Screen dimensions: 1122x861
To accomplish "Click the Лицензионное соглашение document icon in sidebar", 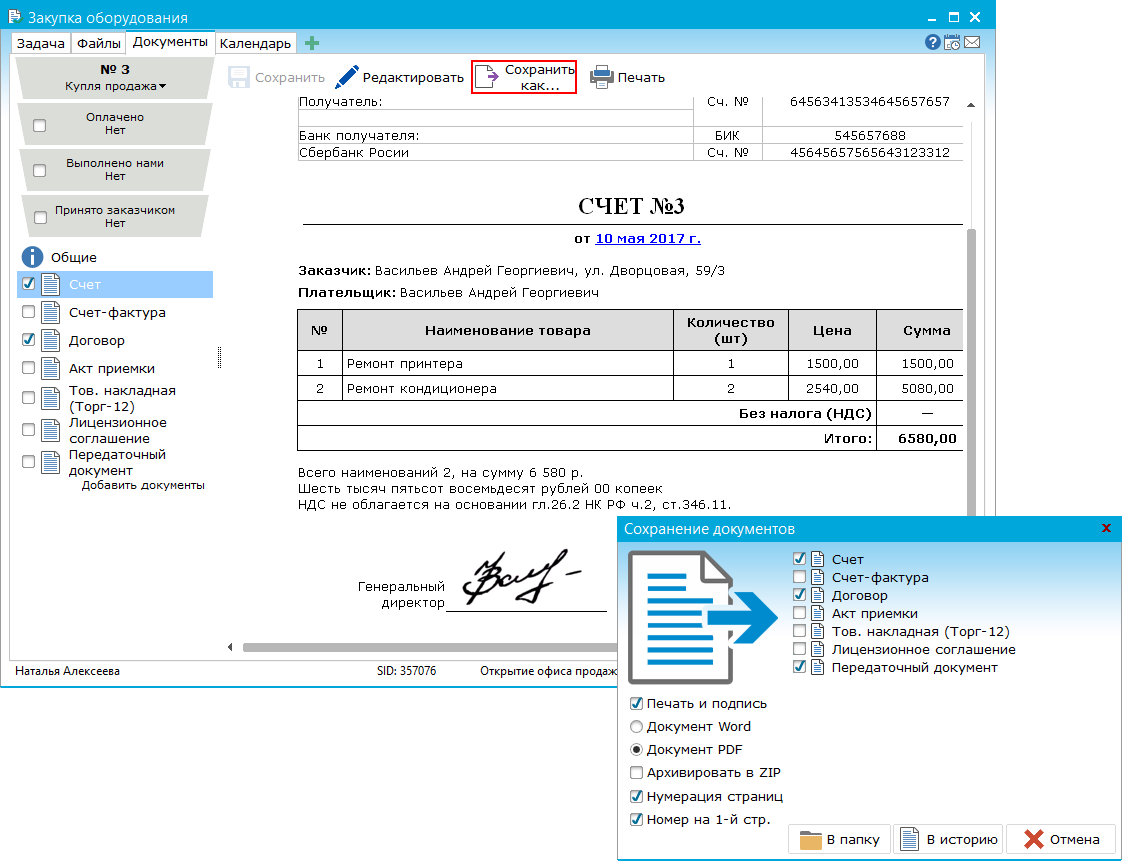I will pyautogui.click(x=50, y=430).
